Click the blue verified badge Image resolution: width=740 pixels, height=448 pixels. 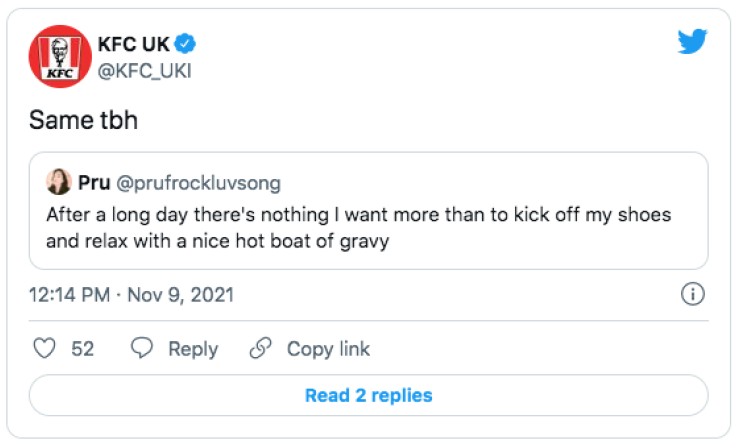point(185,43)
